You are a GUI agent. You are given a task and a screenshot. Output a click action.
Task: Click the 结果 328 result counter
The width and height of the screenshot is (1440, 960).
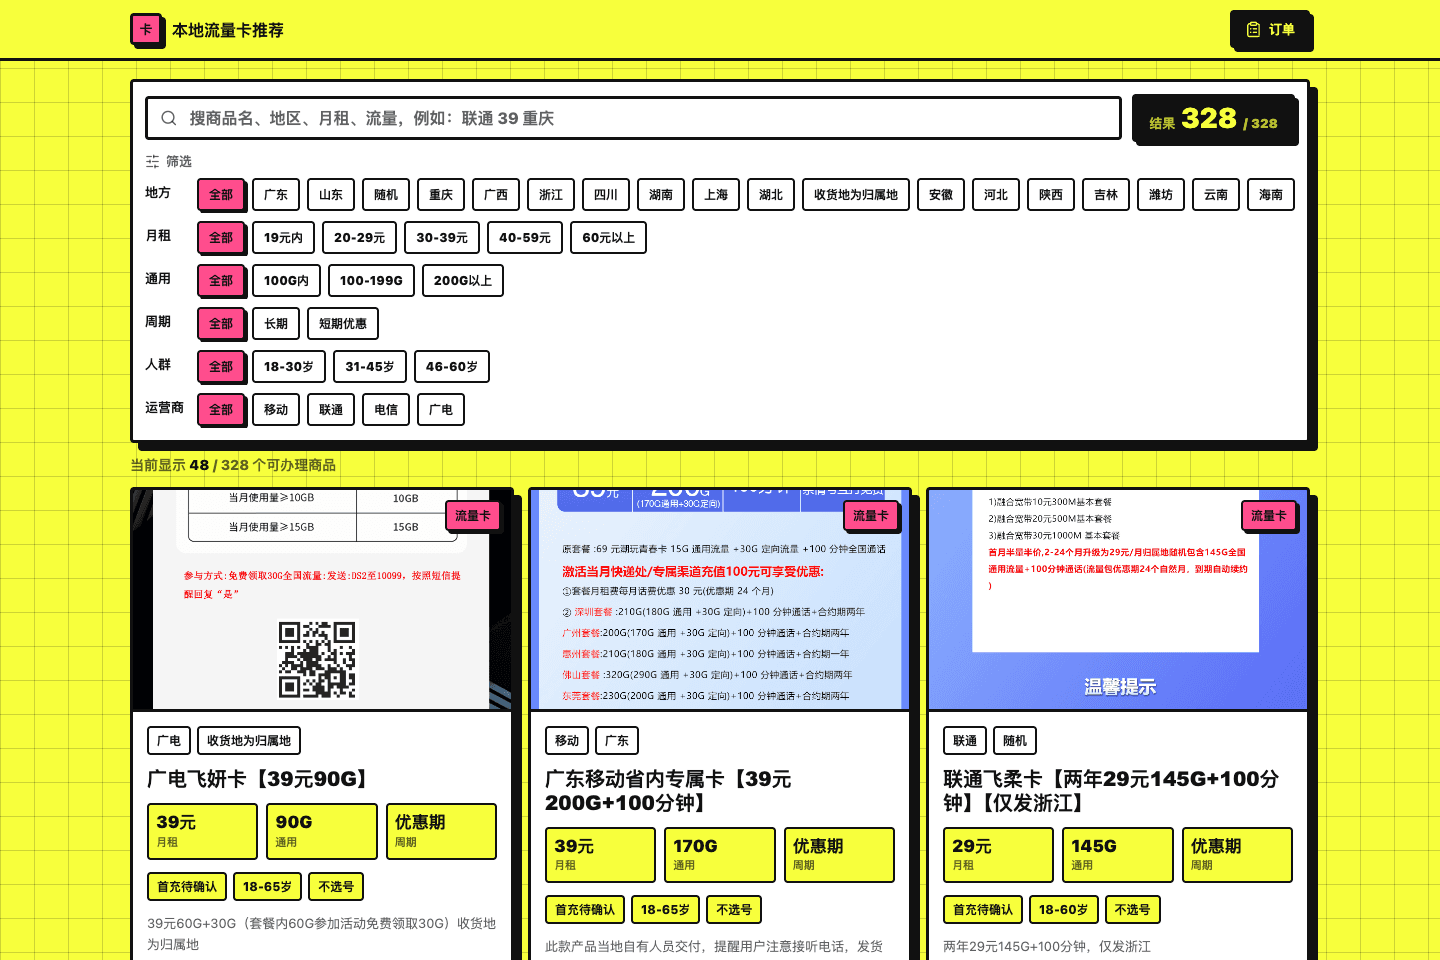(x=1213, y=119)
